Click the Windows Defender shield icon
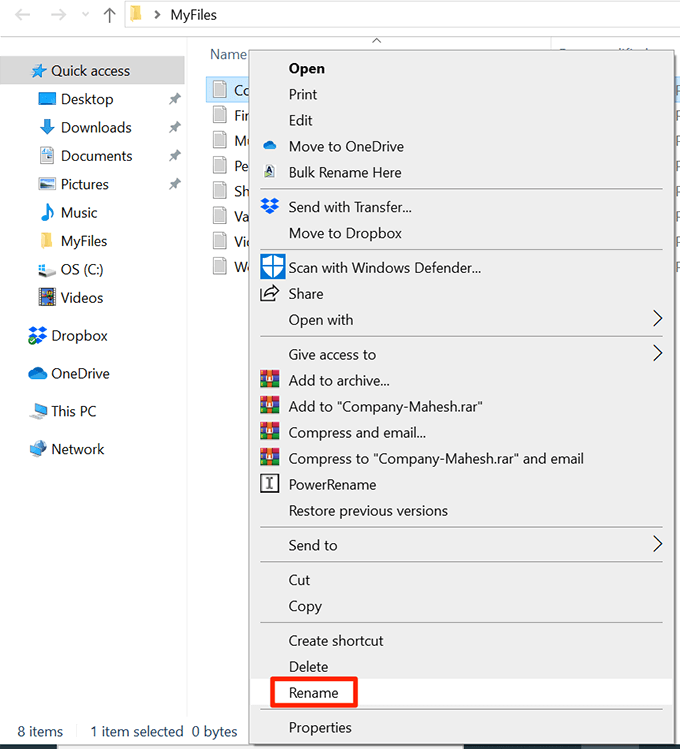 click(x=272, y=267)
